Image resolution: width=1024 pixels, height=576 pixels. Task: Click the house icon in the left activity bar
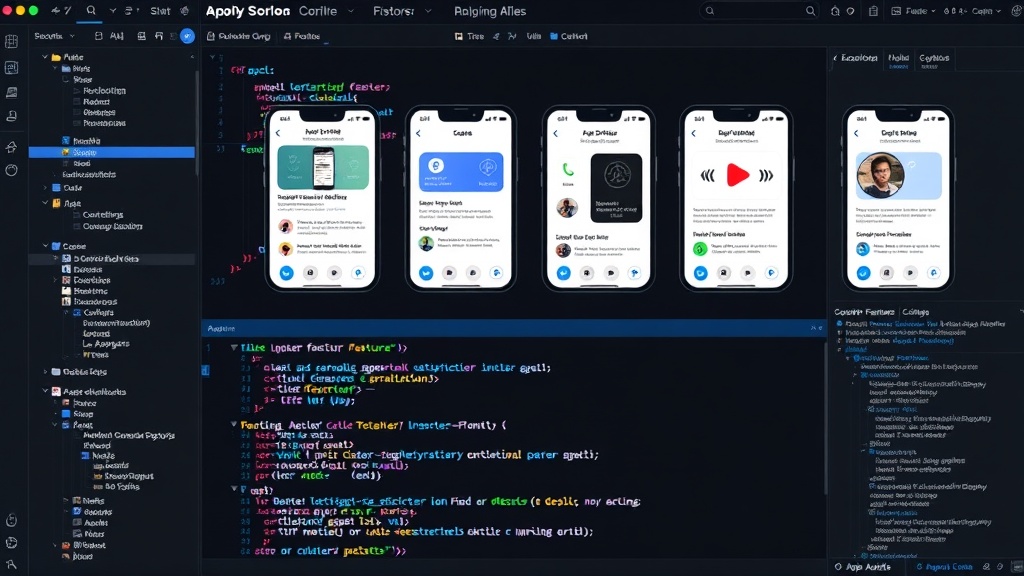[11, 147]
